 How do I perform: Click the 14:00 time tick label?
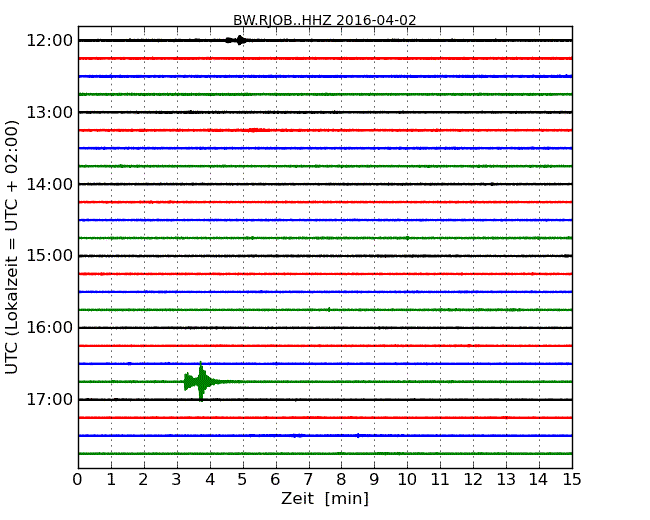[50, 184]
